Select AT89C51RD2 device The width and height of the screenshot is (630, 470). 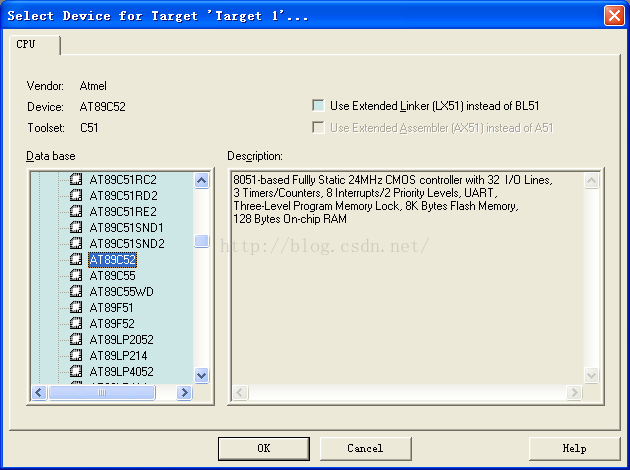123,196
